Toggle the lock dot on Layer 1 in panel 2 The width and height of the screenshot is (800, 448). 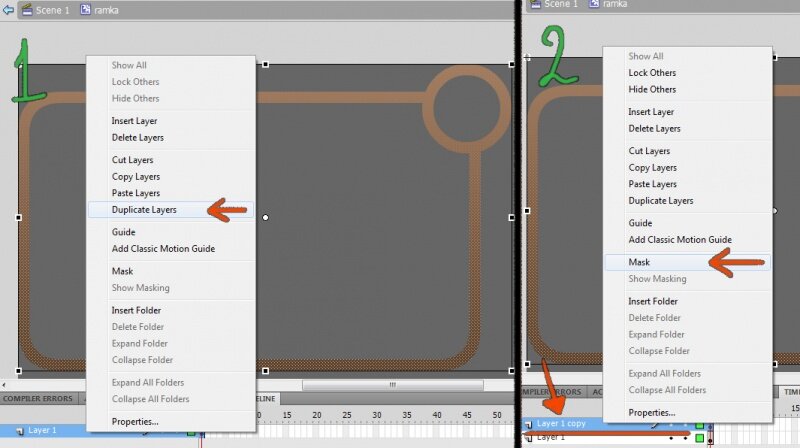[683, 438]
